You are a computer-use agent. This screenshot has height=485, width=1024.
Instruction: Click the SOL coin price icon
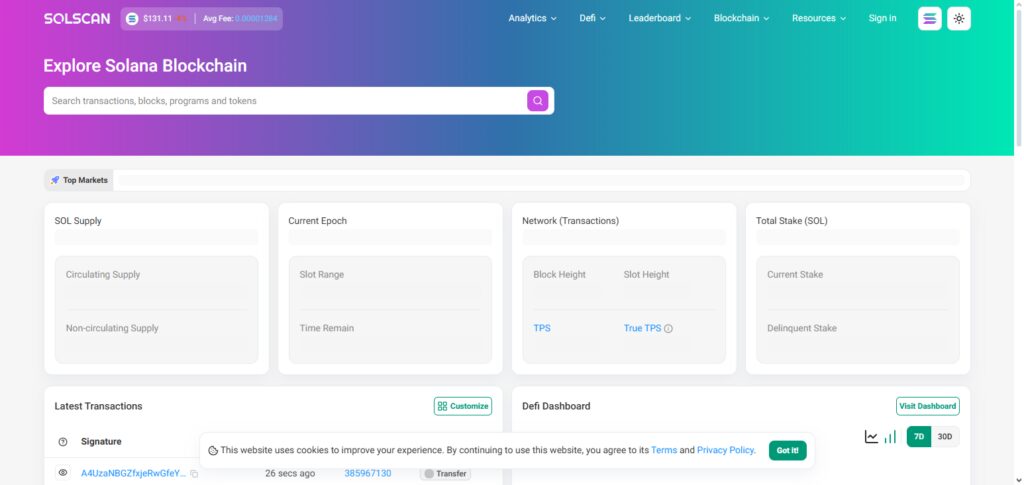coord(132,18)
